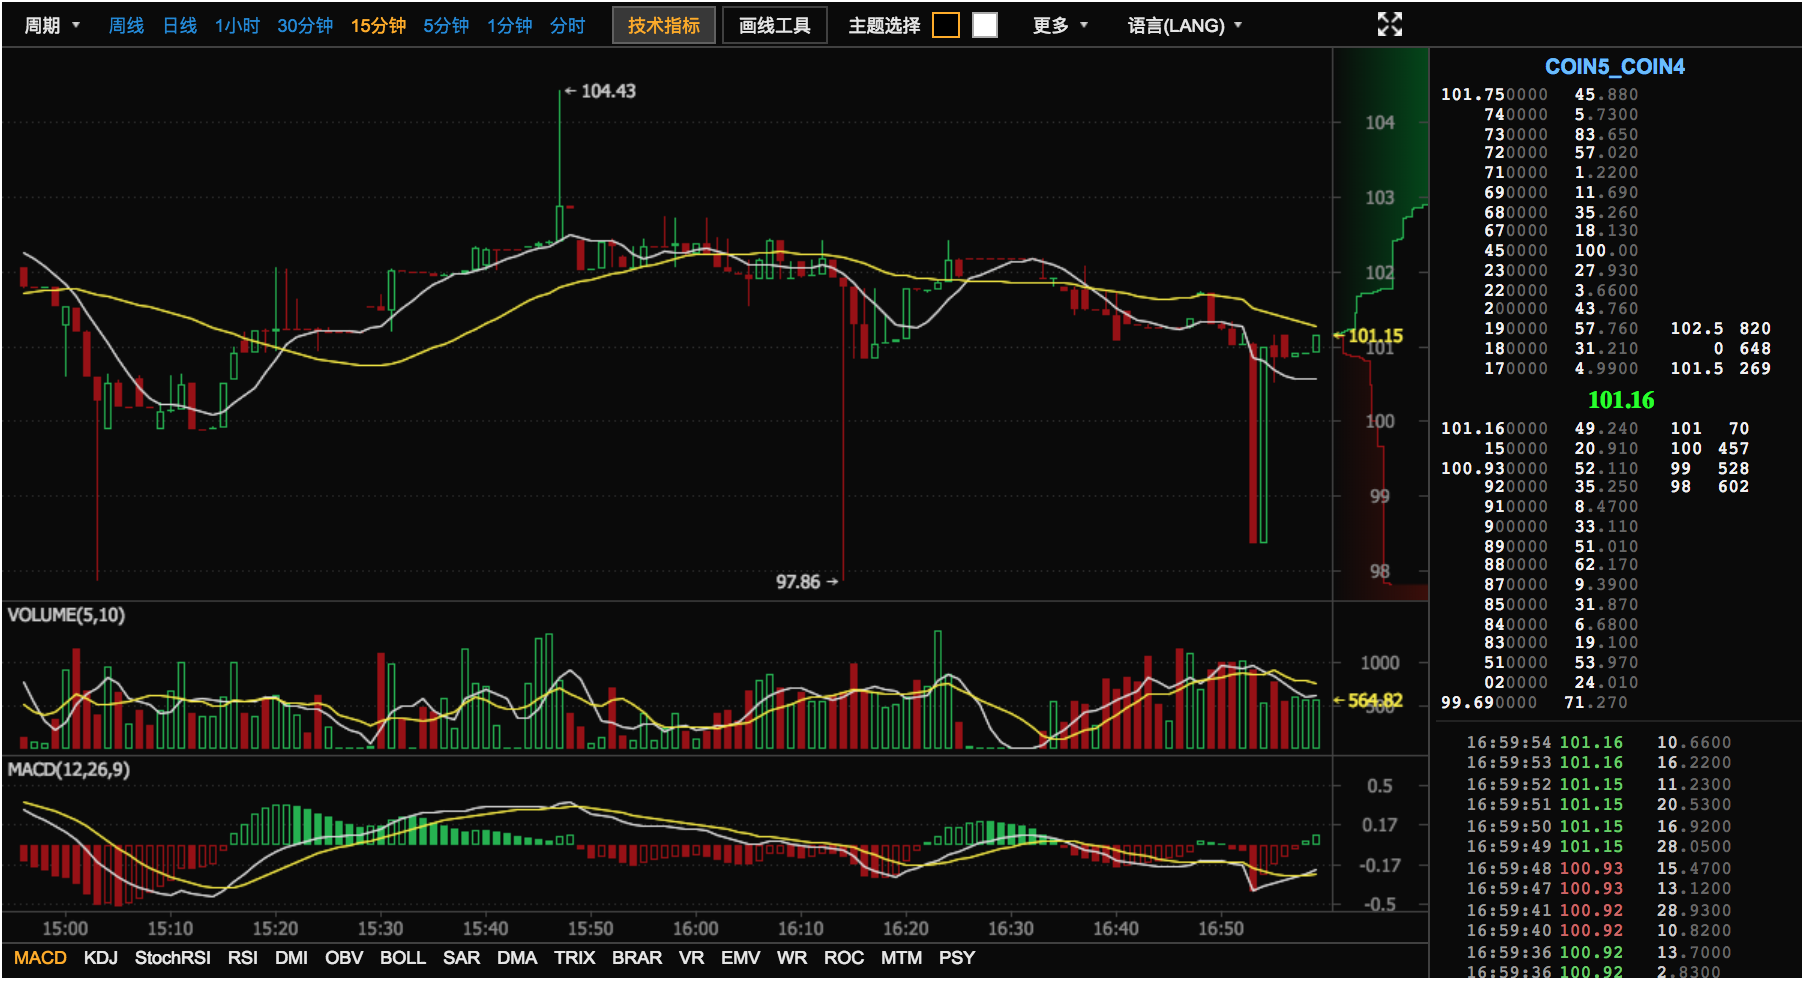Click the 101.5 269 depth summary row
Image resolution: width=1808 pixels, height=982 pixels.
click(x=1720, y=369)
